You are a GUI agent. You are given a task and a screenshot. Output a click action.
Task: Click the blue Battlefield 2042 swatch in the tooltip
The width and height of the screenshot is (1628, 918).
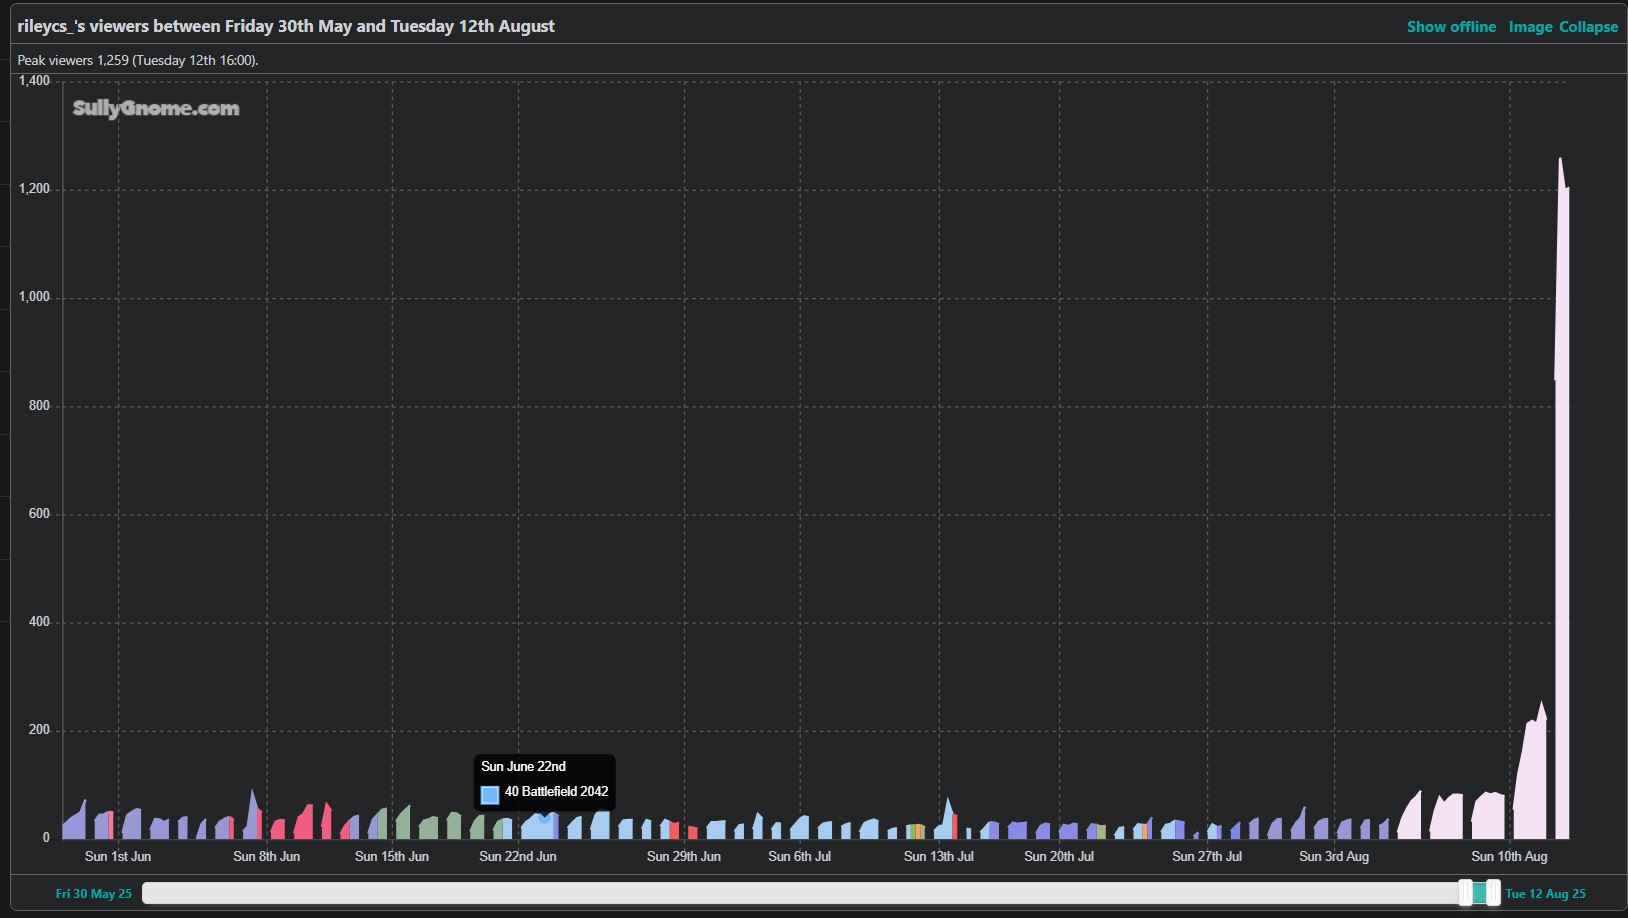click(x=490, y=794)
